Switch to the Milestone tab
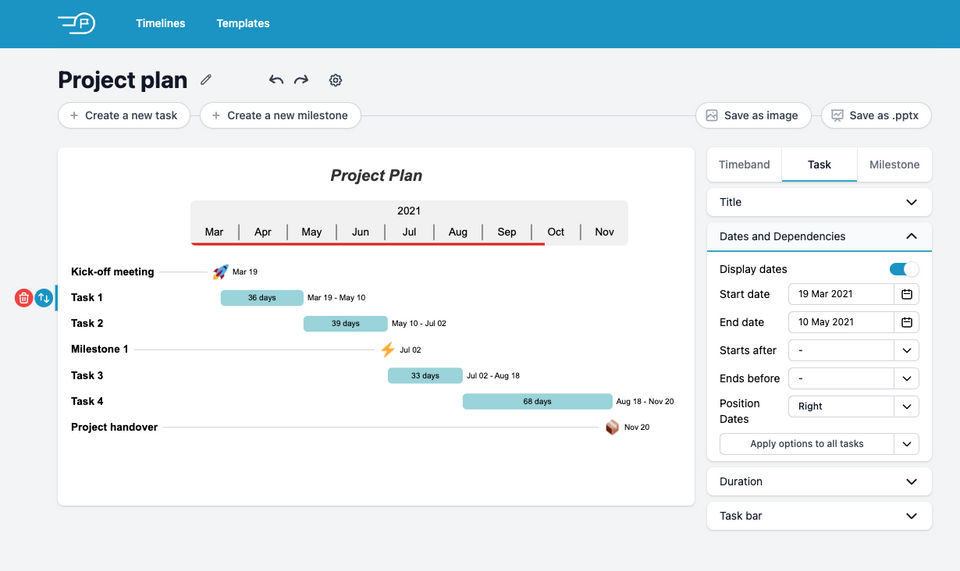 pyautogui.click(x=894, y=165)
